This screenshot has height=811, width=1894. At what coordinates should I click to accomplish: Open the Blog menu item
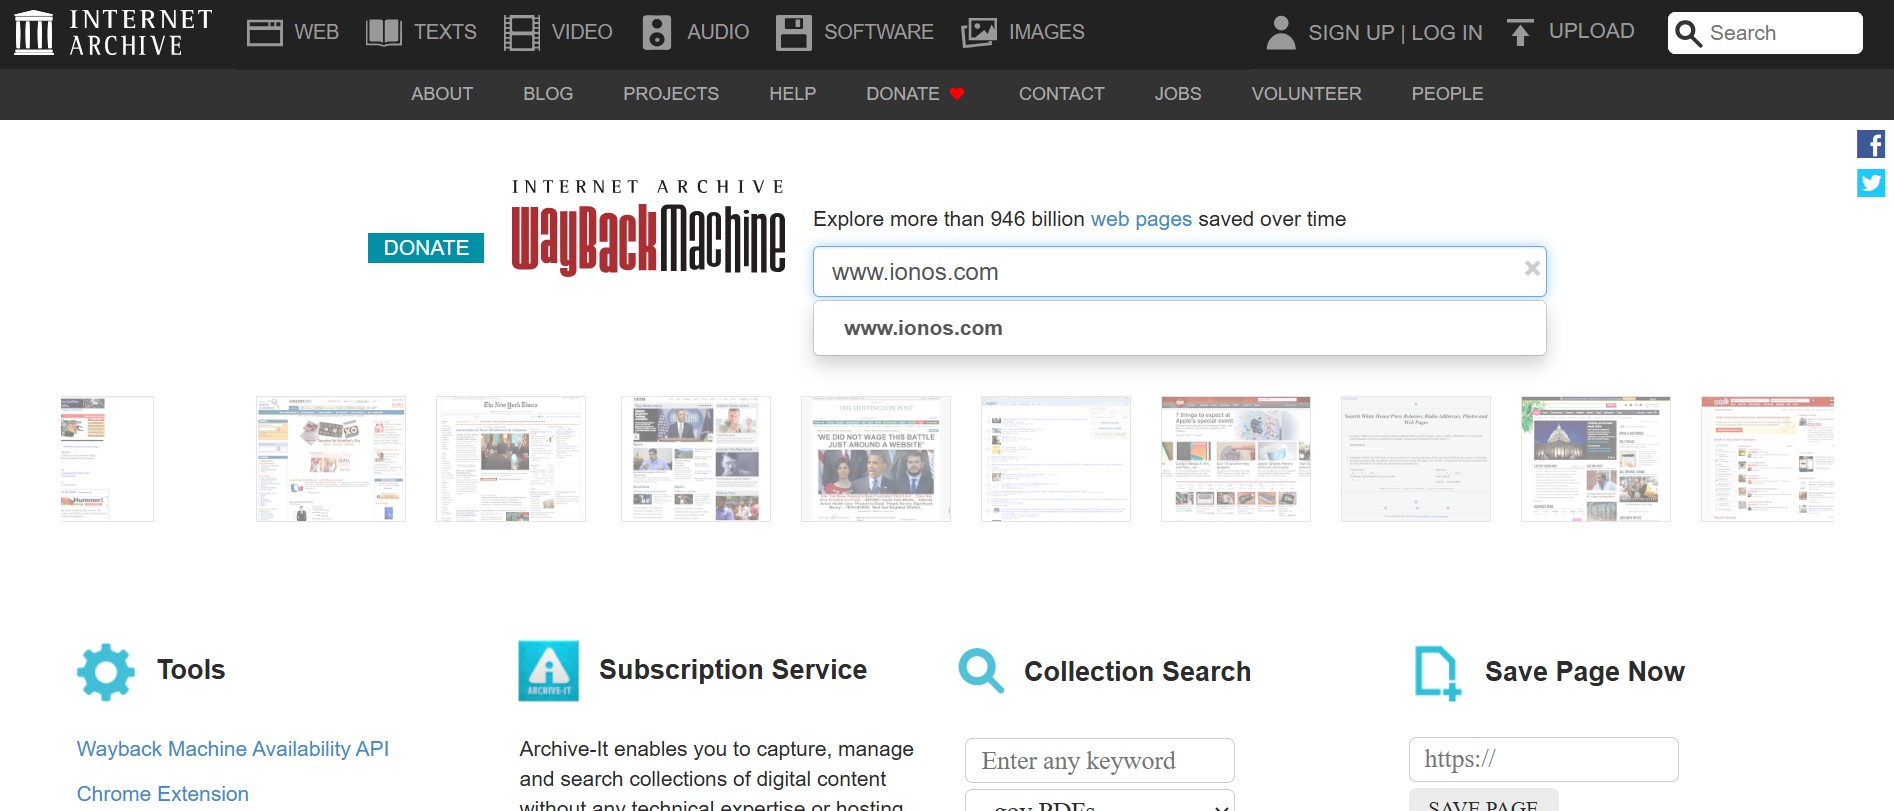click(x=548, y=94)
